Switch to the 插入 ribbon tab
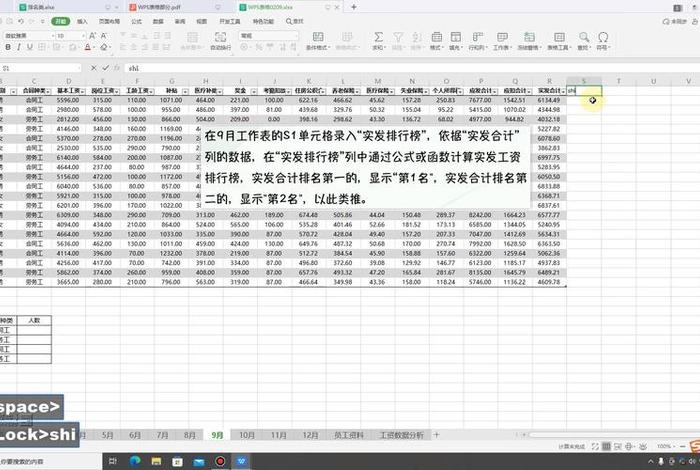Viewport: 700px width, 470px height. 81,20
